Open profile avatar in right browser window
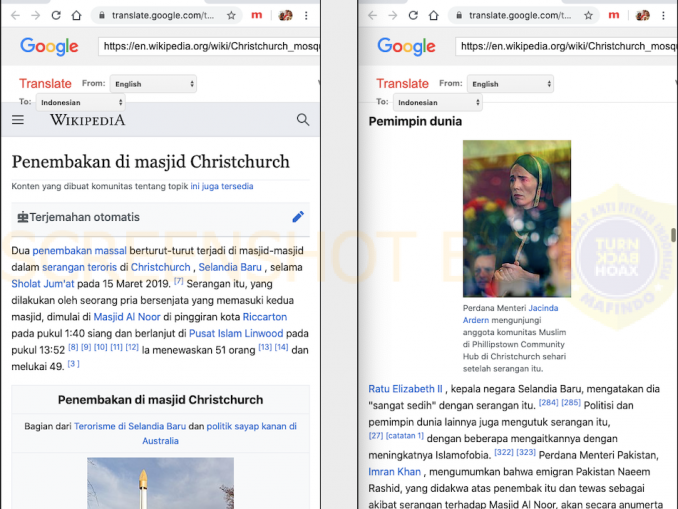 643,16
